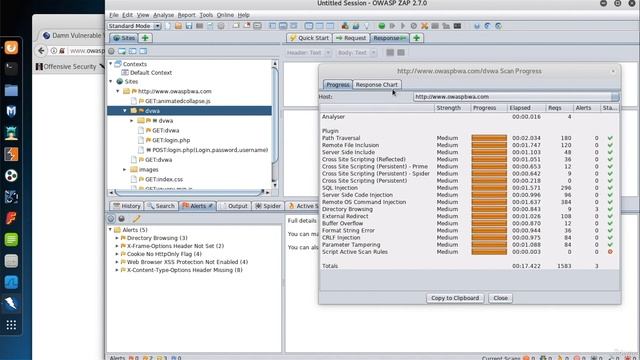Click the globe icon beside the Alerts pencil
This screenshot has width=640, height=360.
[x=122, y=219]
